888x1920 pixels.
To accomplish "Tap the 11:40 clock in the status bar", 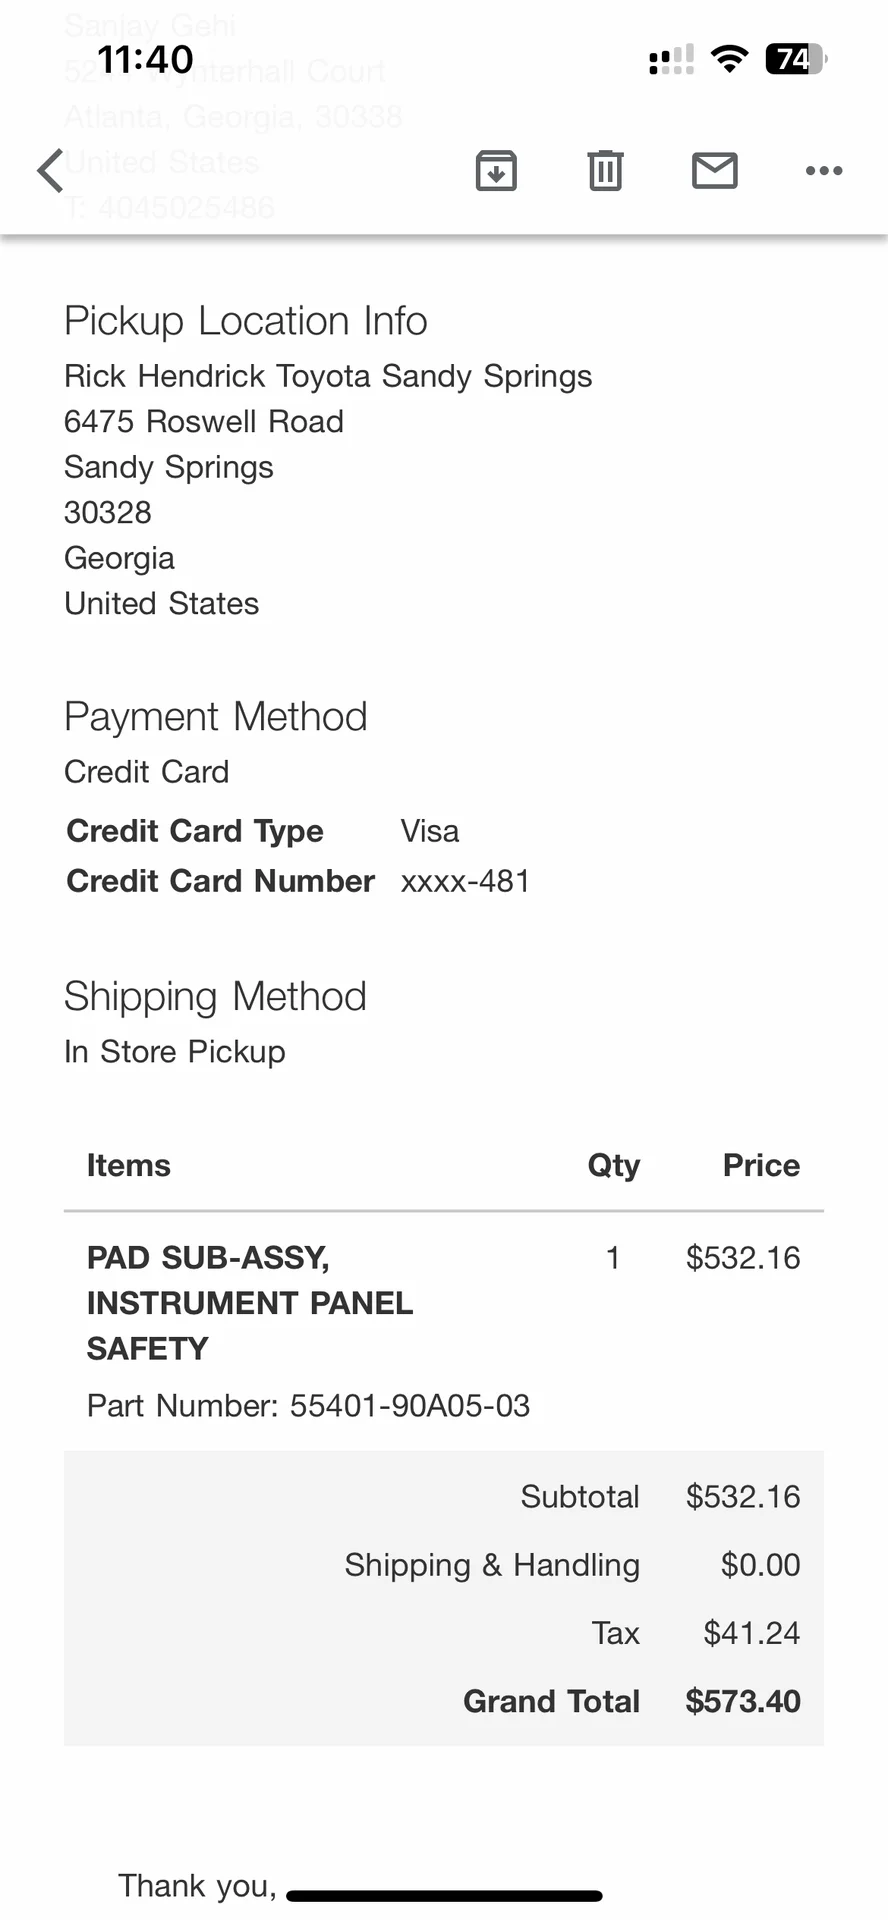I will (146, 59).
